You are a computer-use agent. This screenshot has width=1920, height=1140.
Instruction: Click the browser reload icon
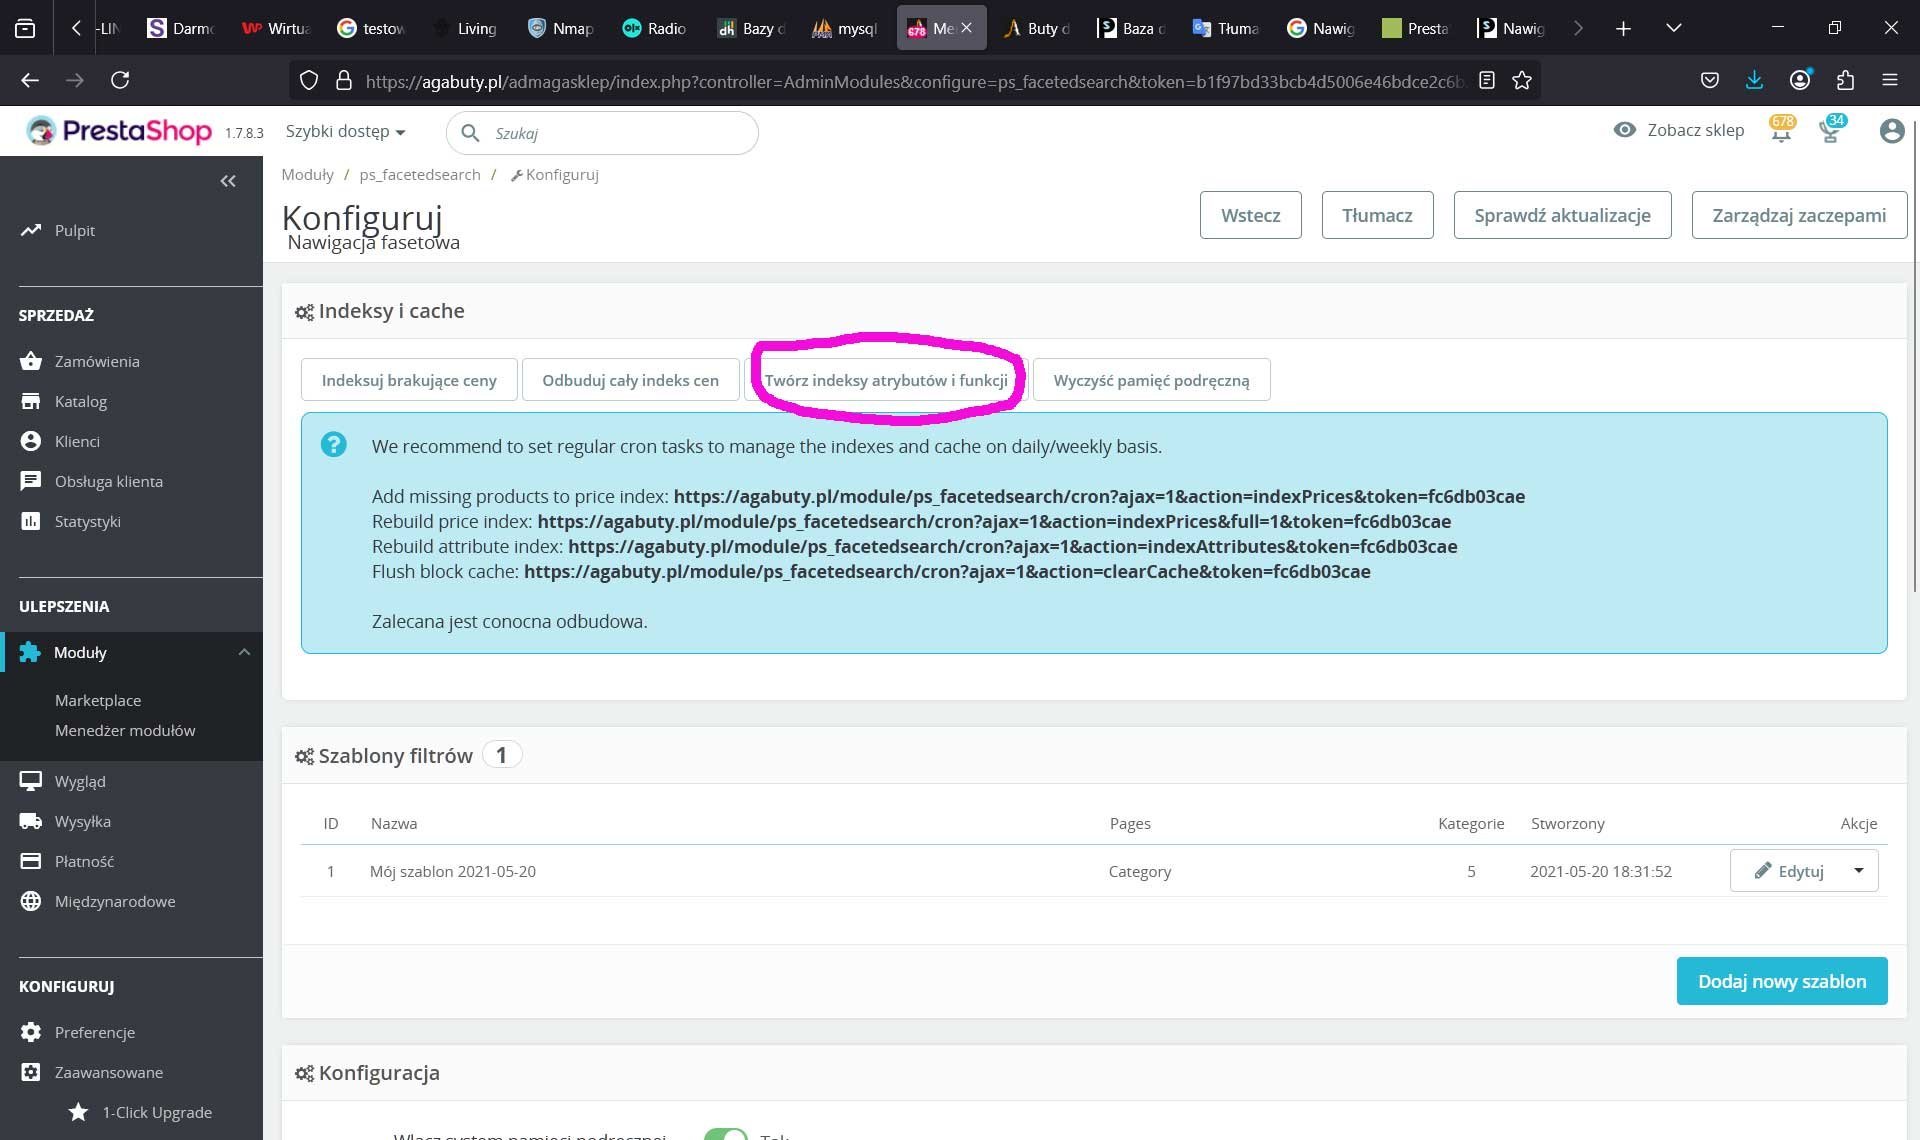coord(120,81)
